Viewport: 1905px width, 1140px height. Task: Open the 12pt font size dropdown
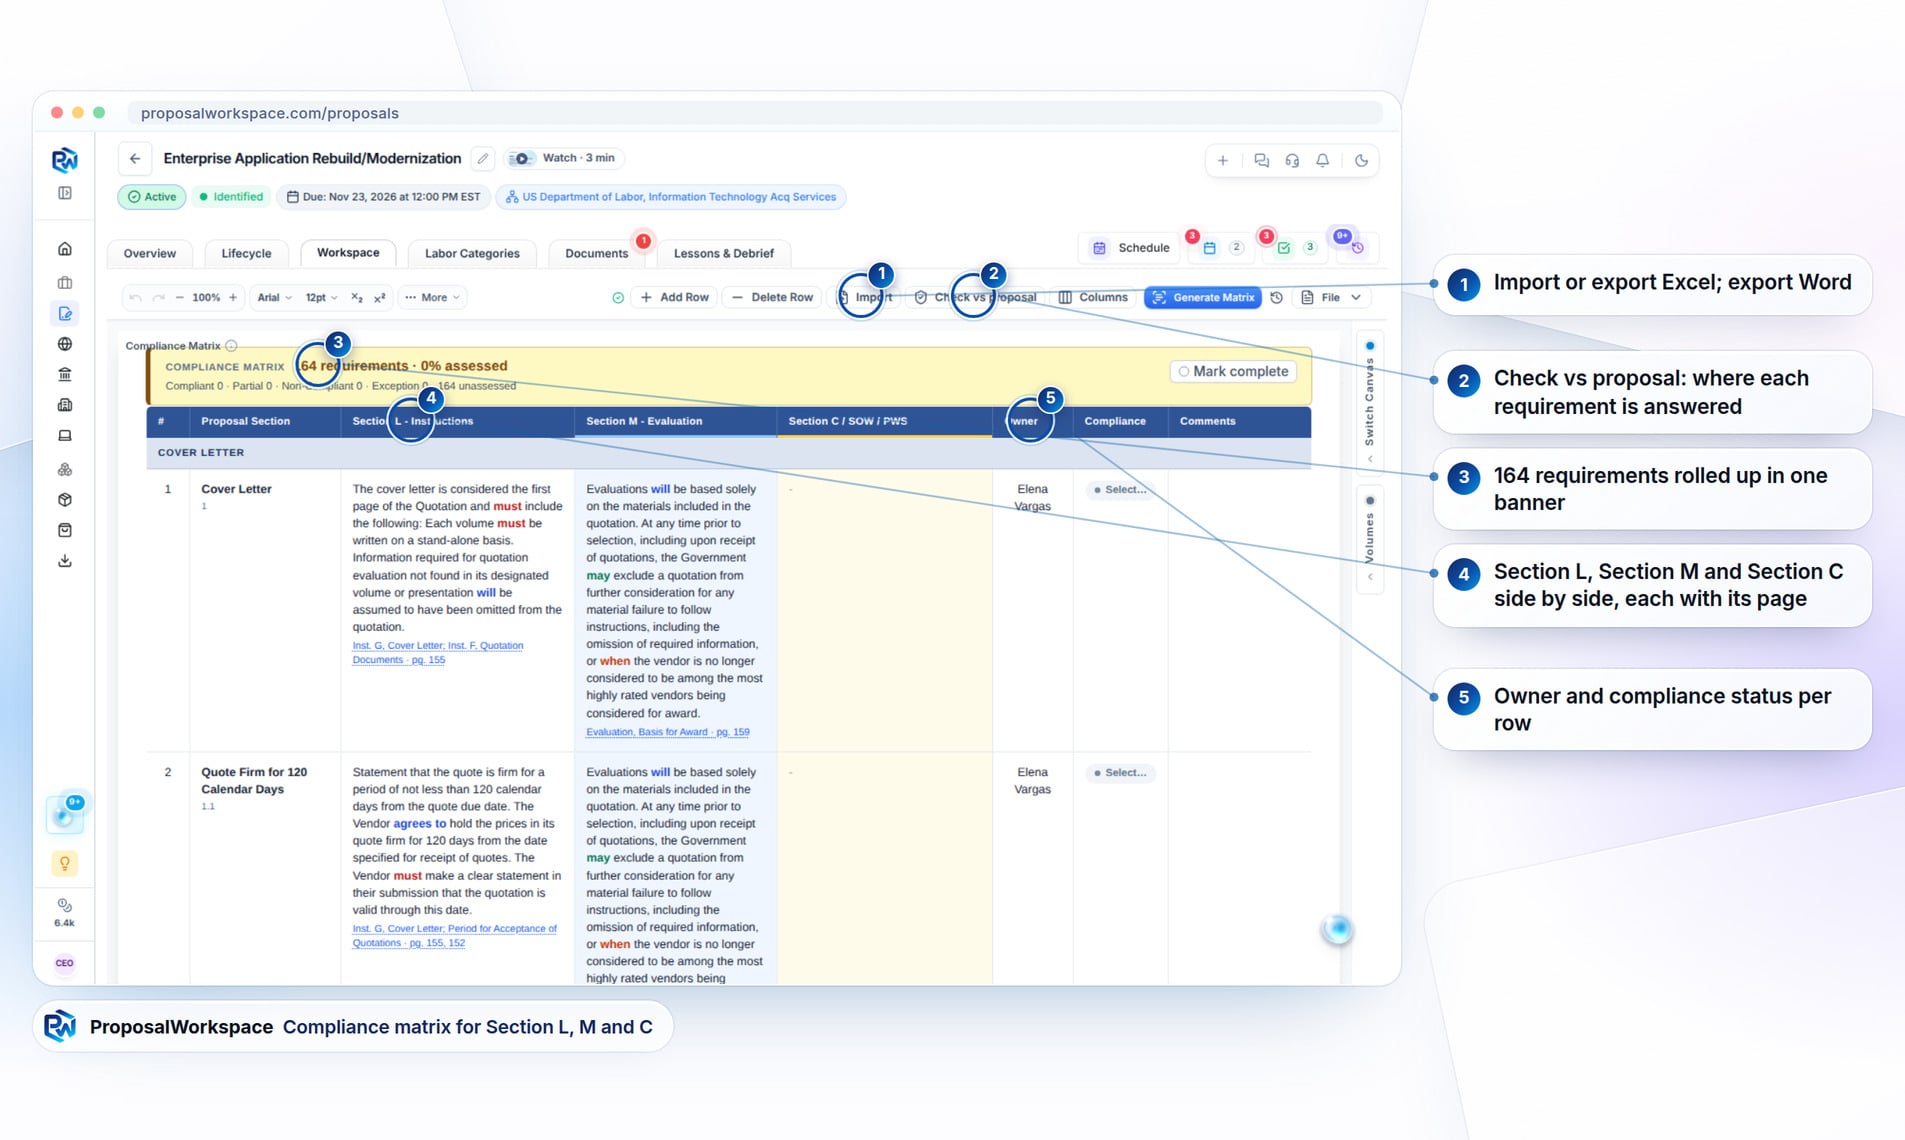(x=321, y=297)
